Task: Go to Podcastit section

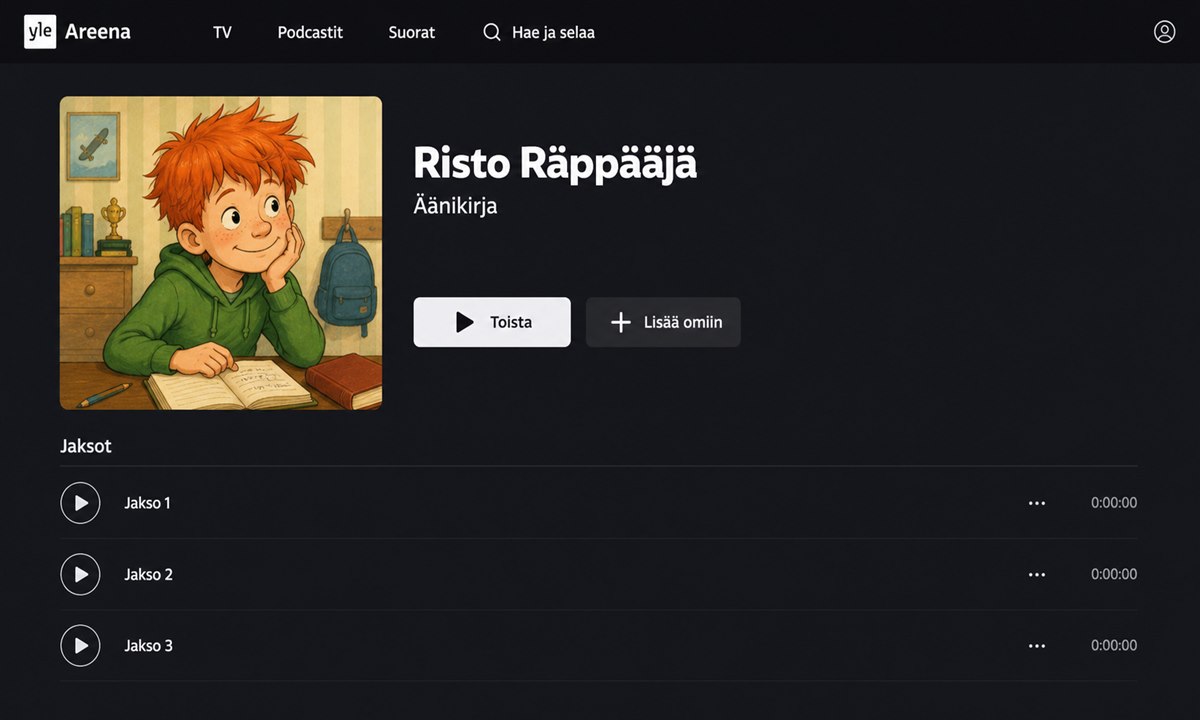Action: 310,32
